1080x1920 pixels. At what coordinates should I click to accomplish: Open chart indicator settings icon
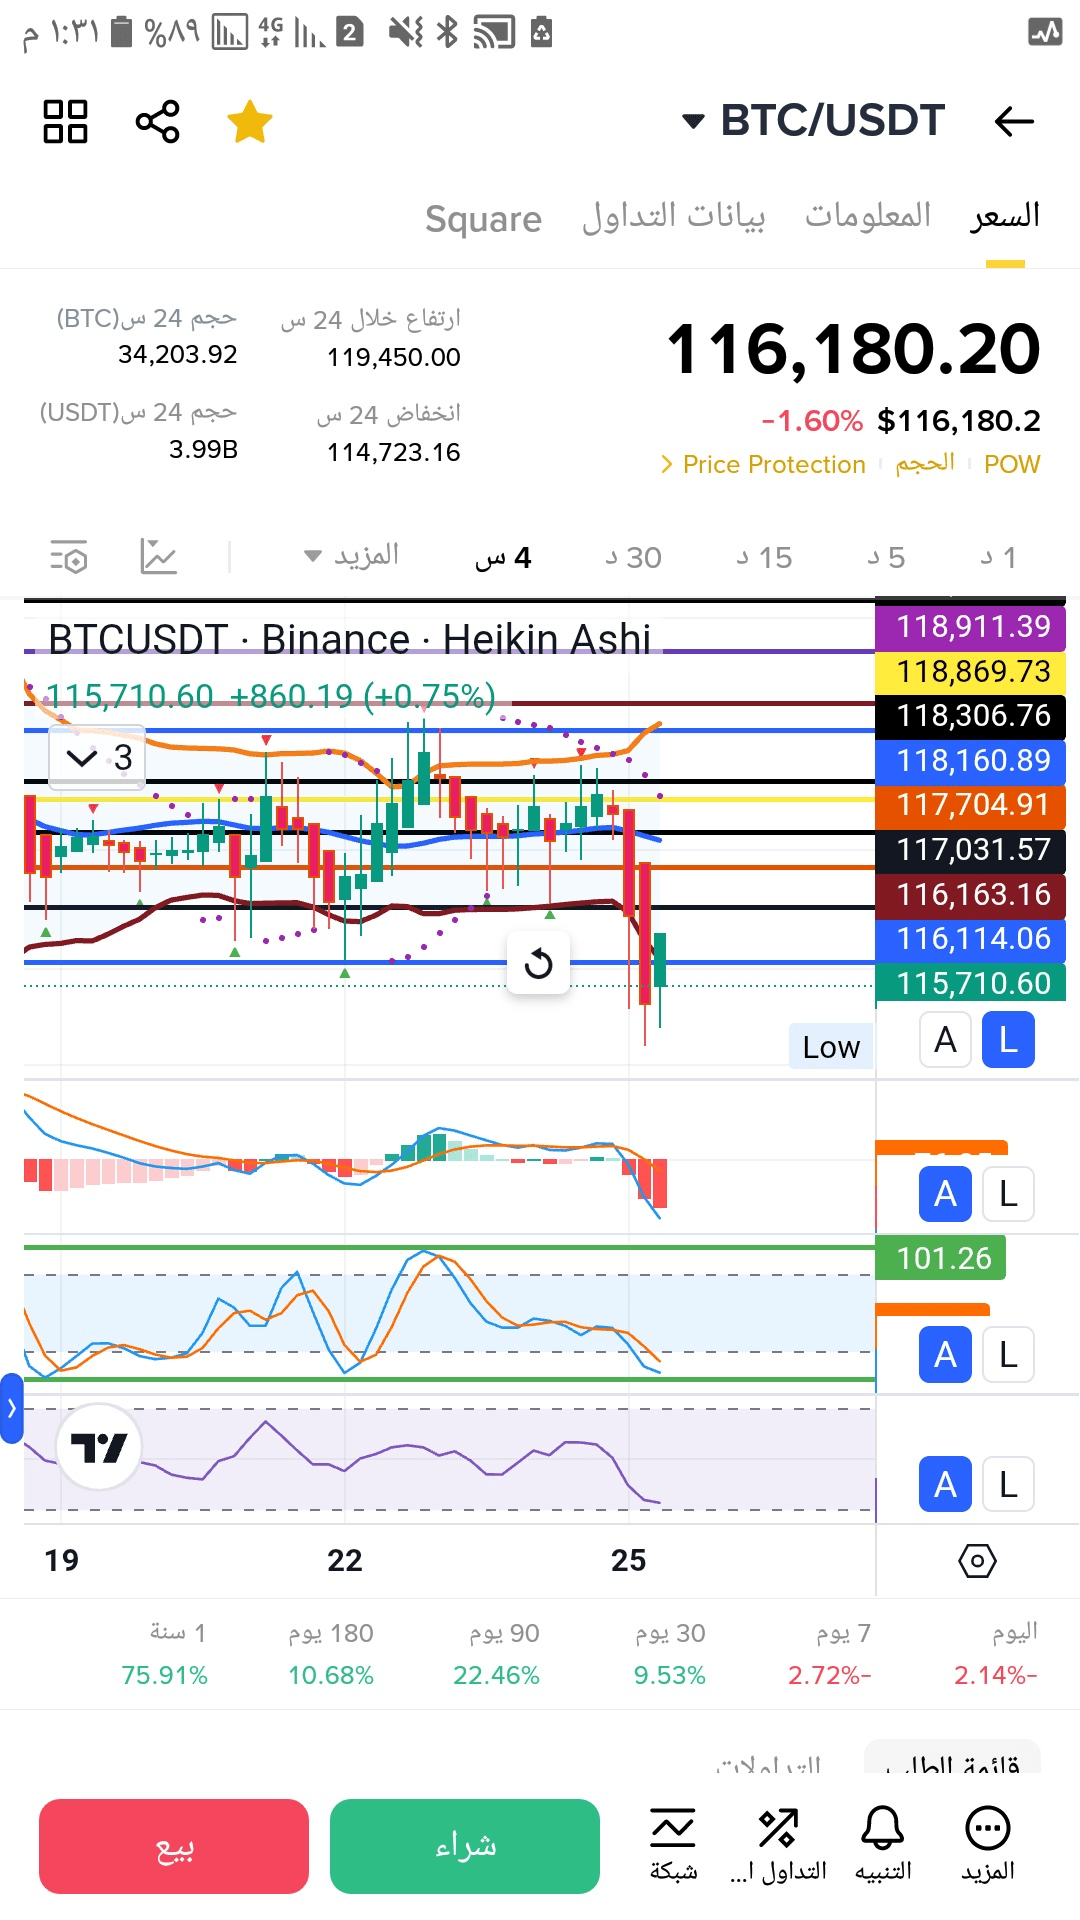(69, 557)
